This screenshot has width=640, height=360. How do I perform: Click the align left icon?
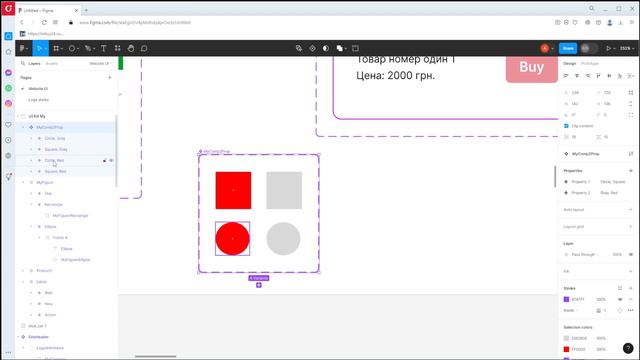(x=566, y=76)
